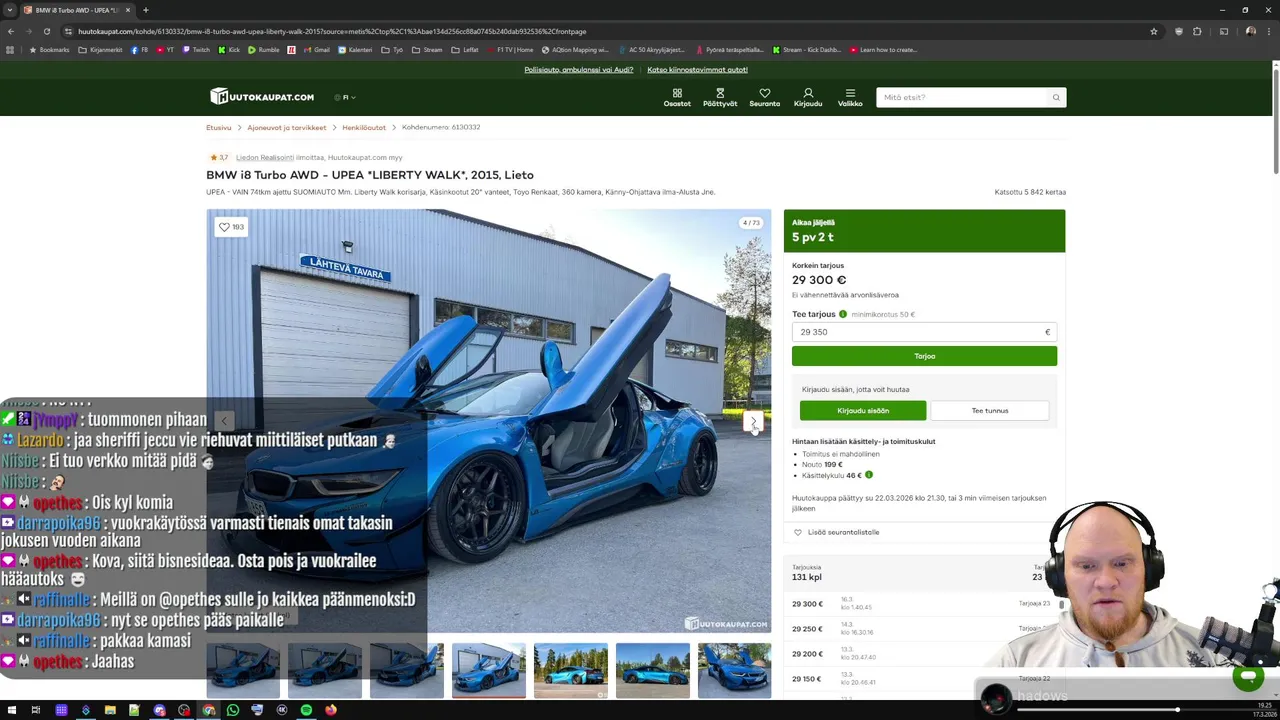Open Leffat bookmarks folder
Viewport: 1280px width, 720px height.
click(465, 50)
